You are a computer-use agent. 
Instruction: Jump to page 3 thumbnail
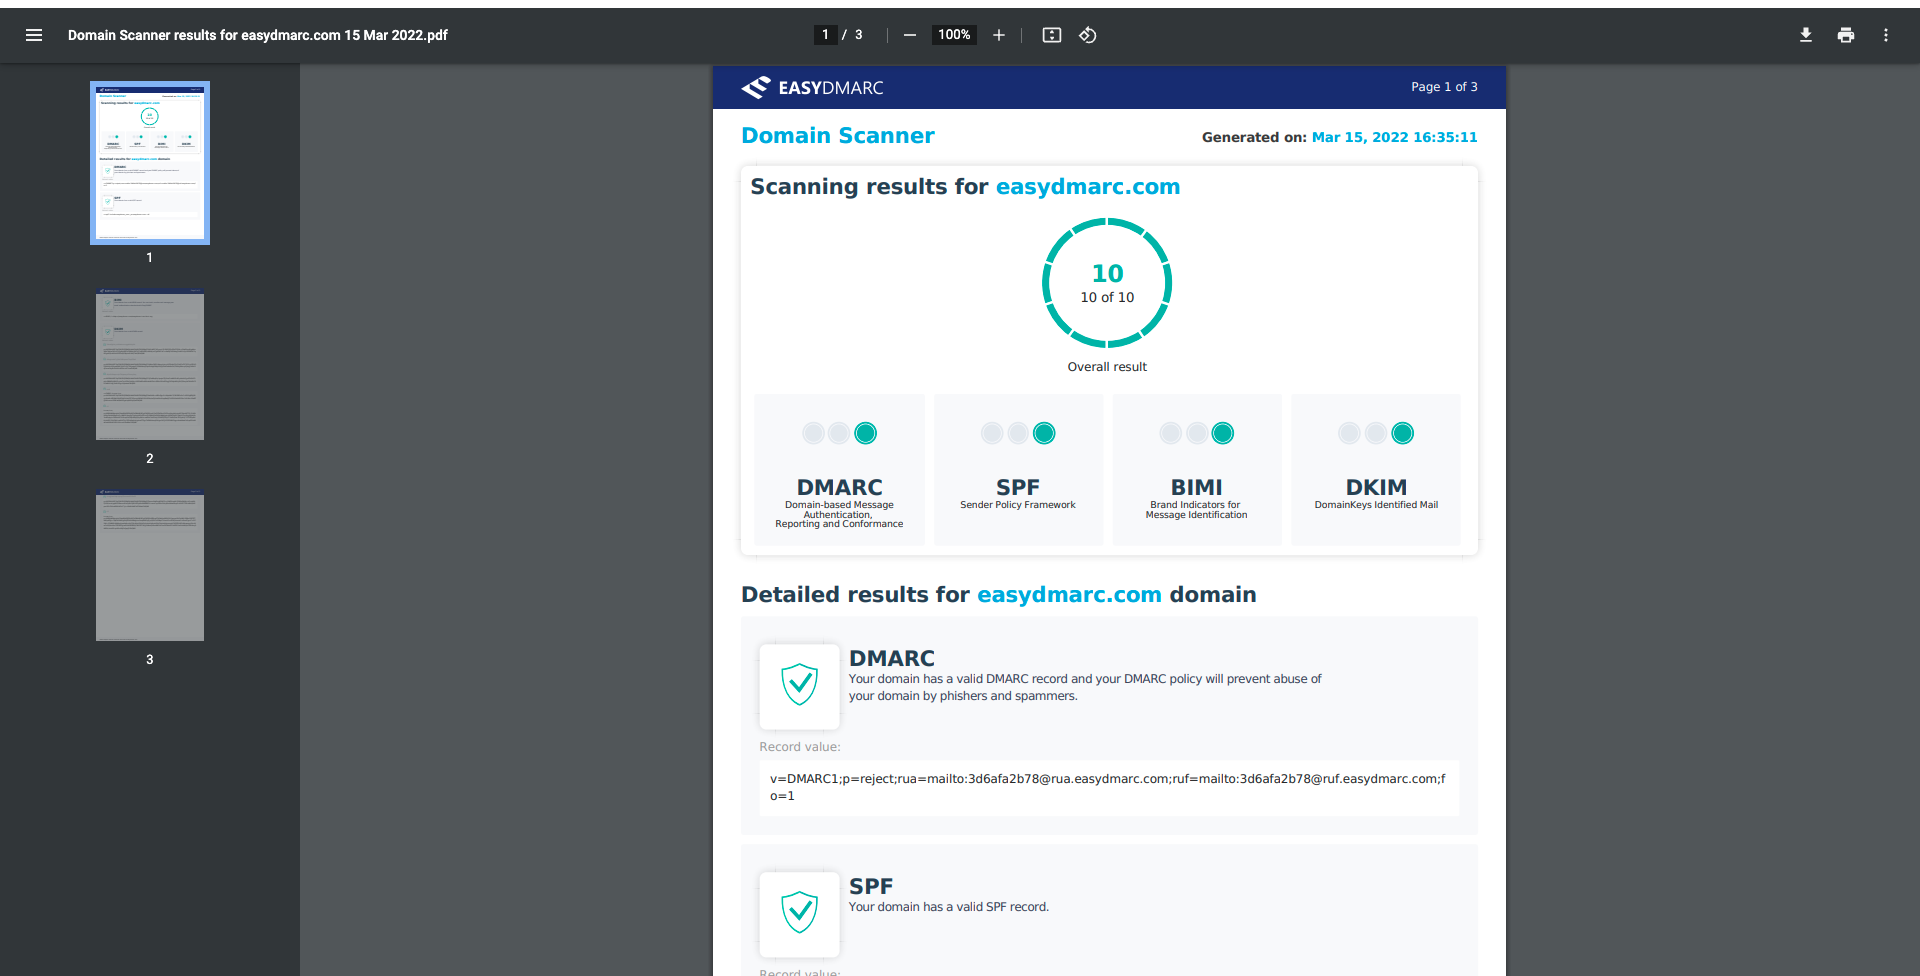pyautogui.click(x=150, y=566)
